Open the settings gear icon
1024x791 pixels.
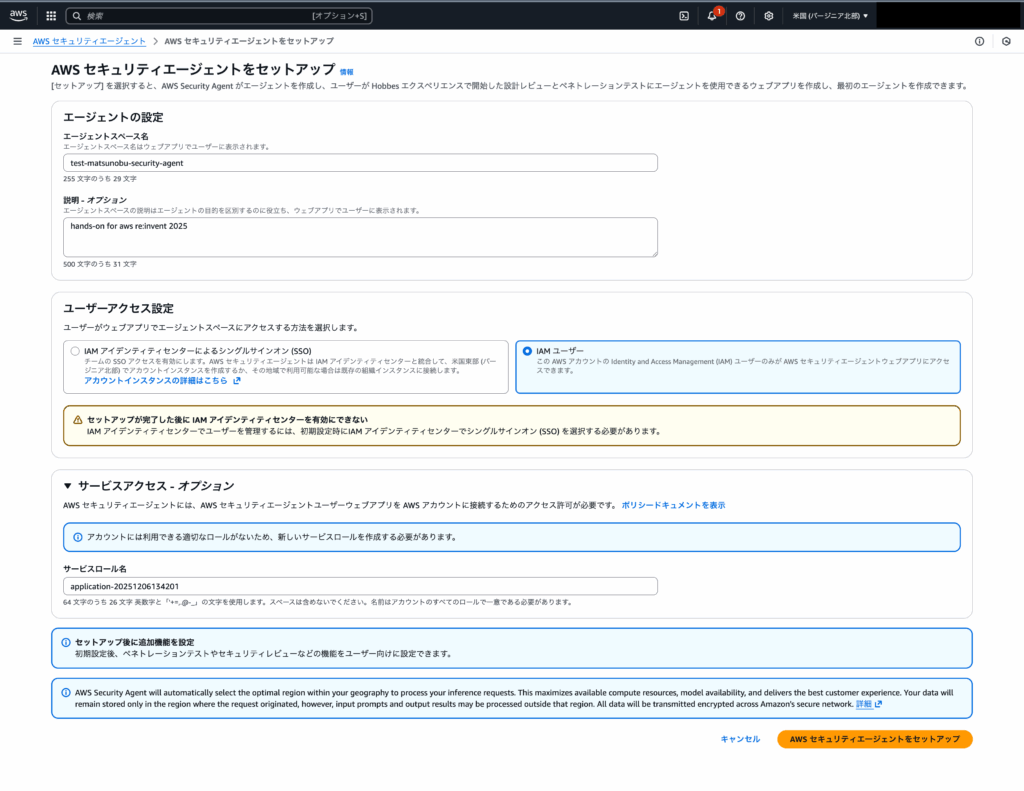(x=768, y=16)
